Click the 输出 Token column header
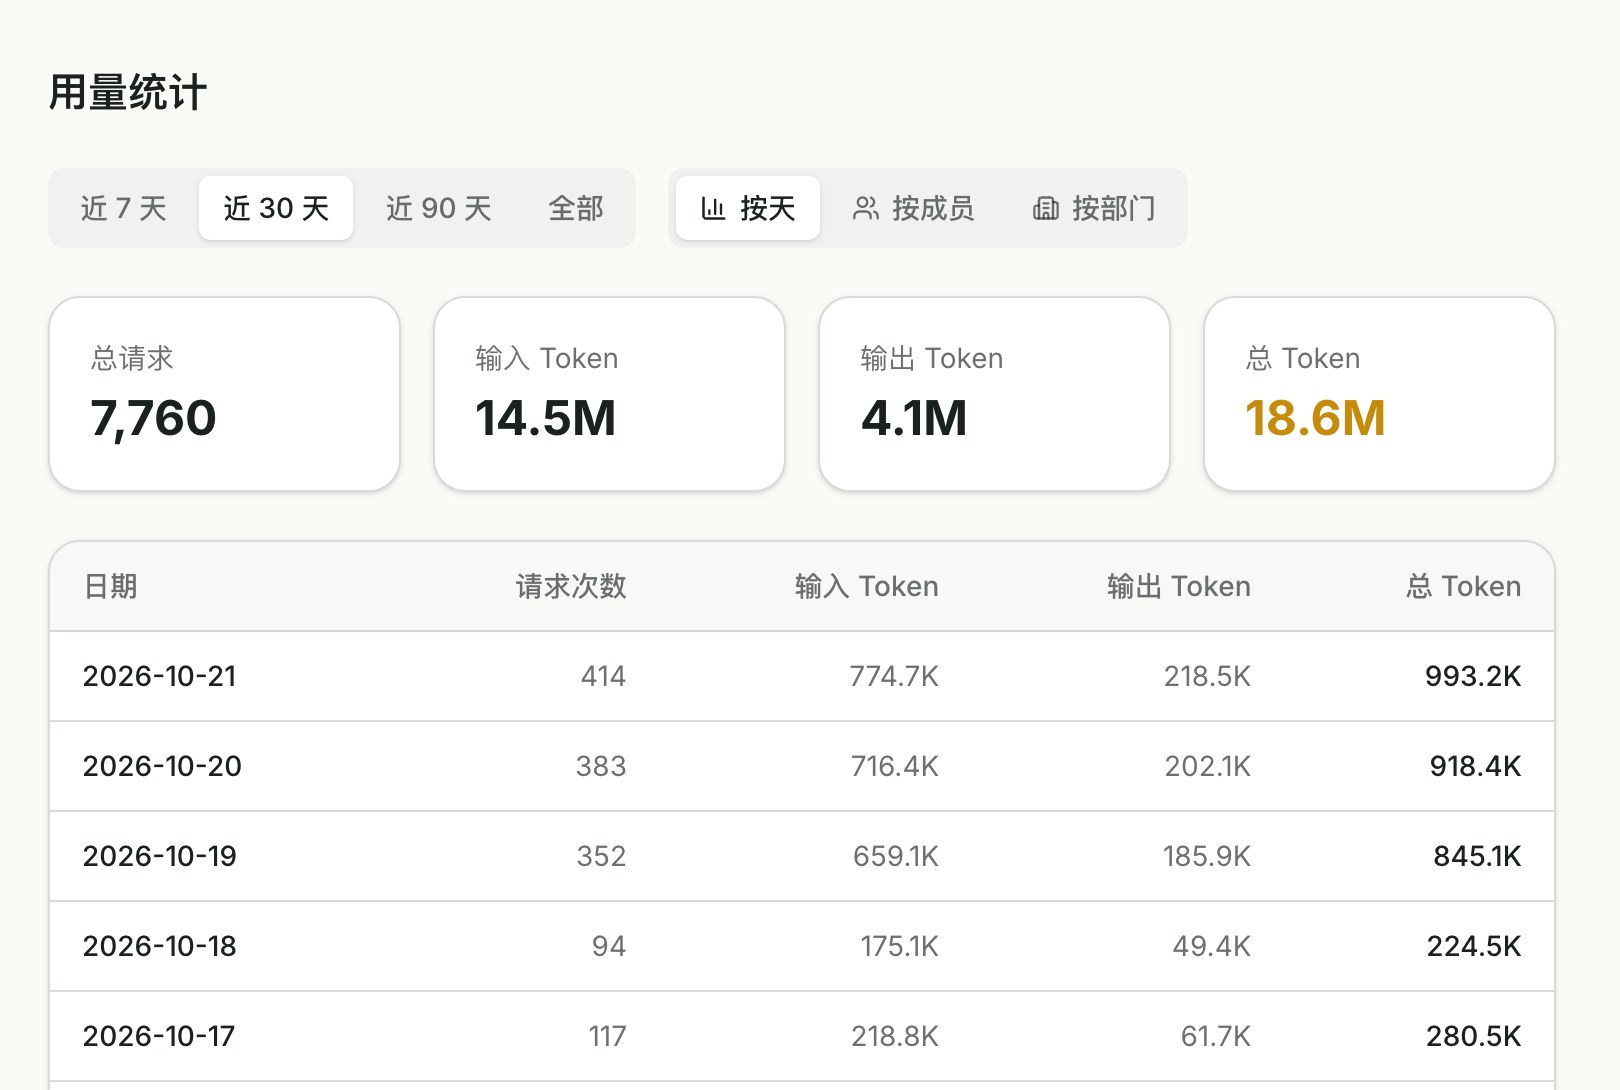This screenshot has height=1090, width=1620. pyautogui.click(x=1179, y=586)
